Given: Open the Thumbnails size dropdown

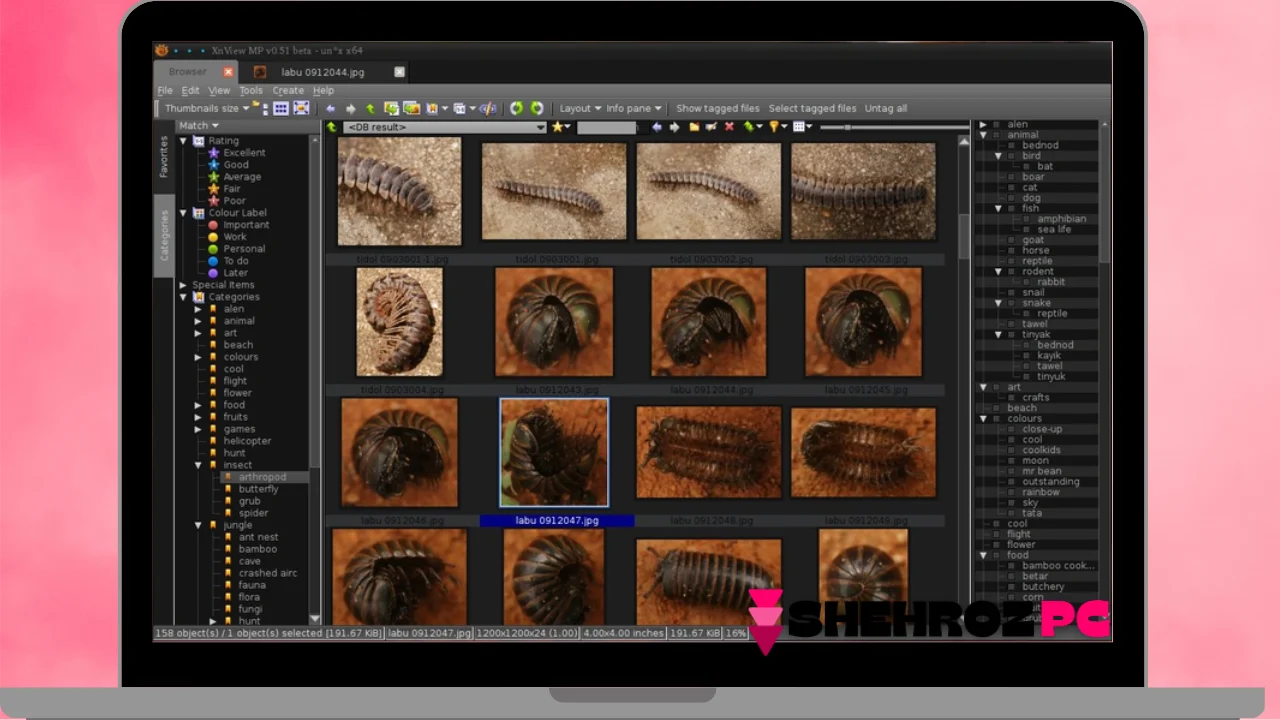Looking at the screenshot, I should [207, 108].
